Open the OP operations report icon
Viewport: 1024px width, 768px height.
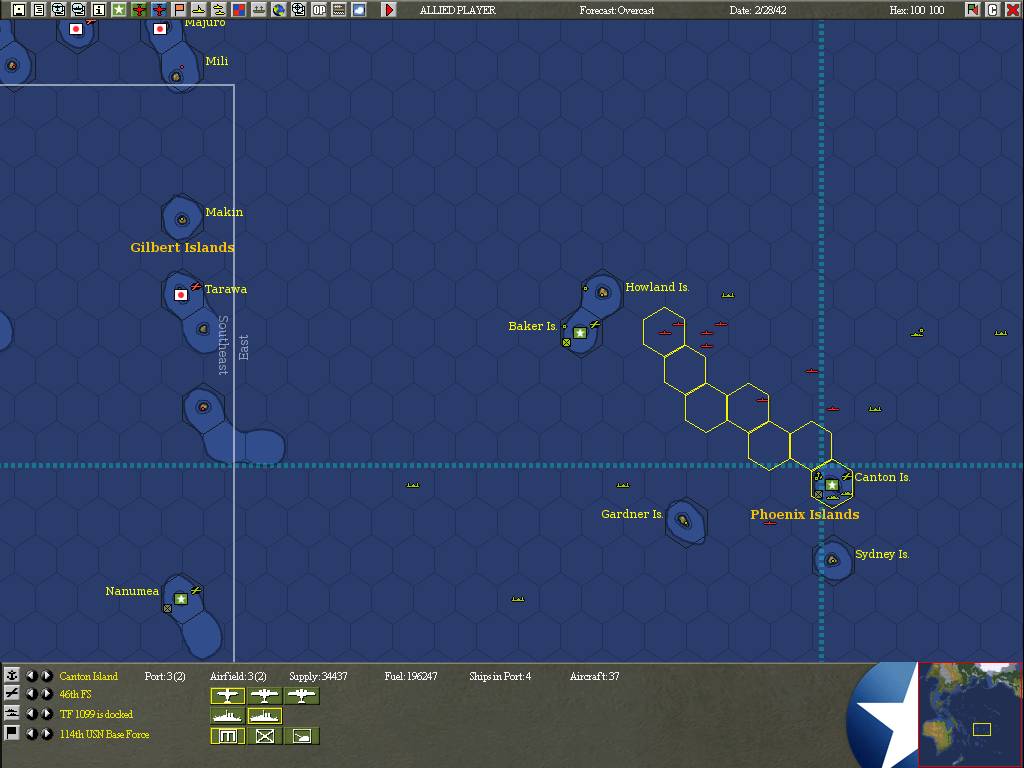(319, 9)
